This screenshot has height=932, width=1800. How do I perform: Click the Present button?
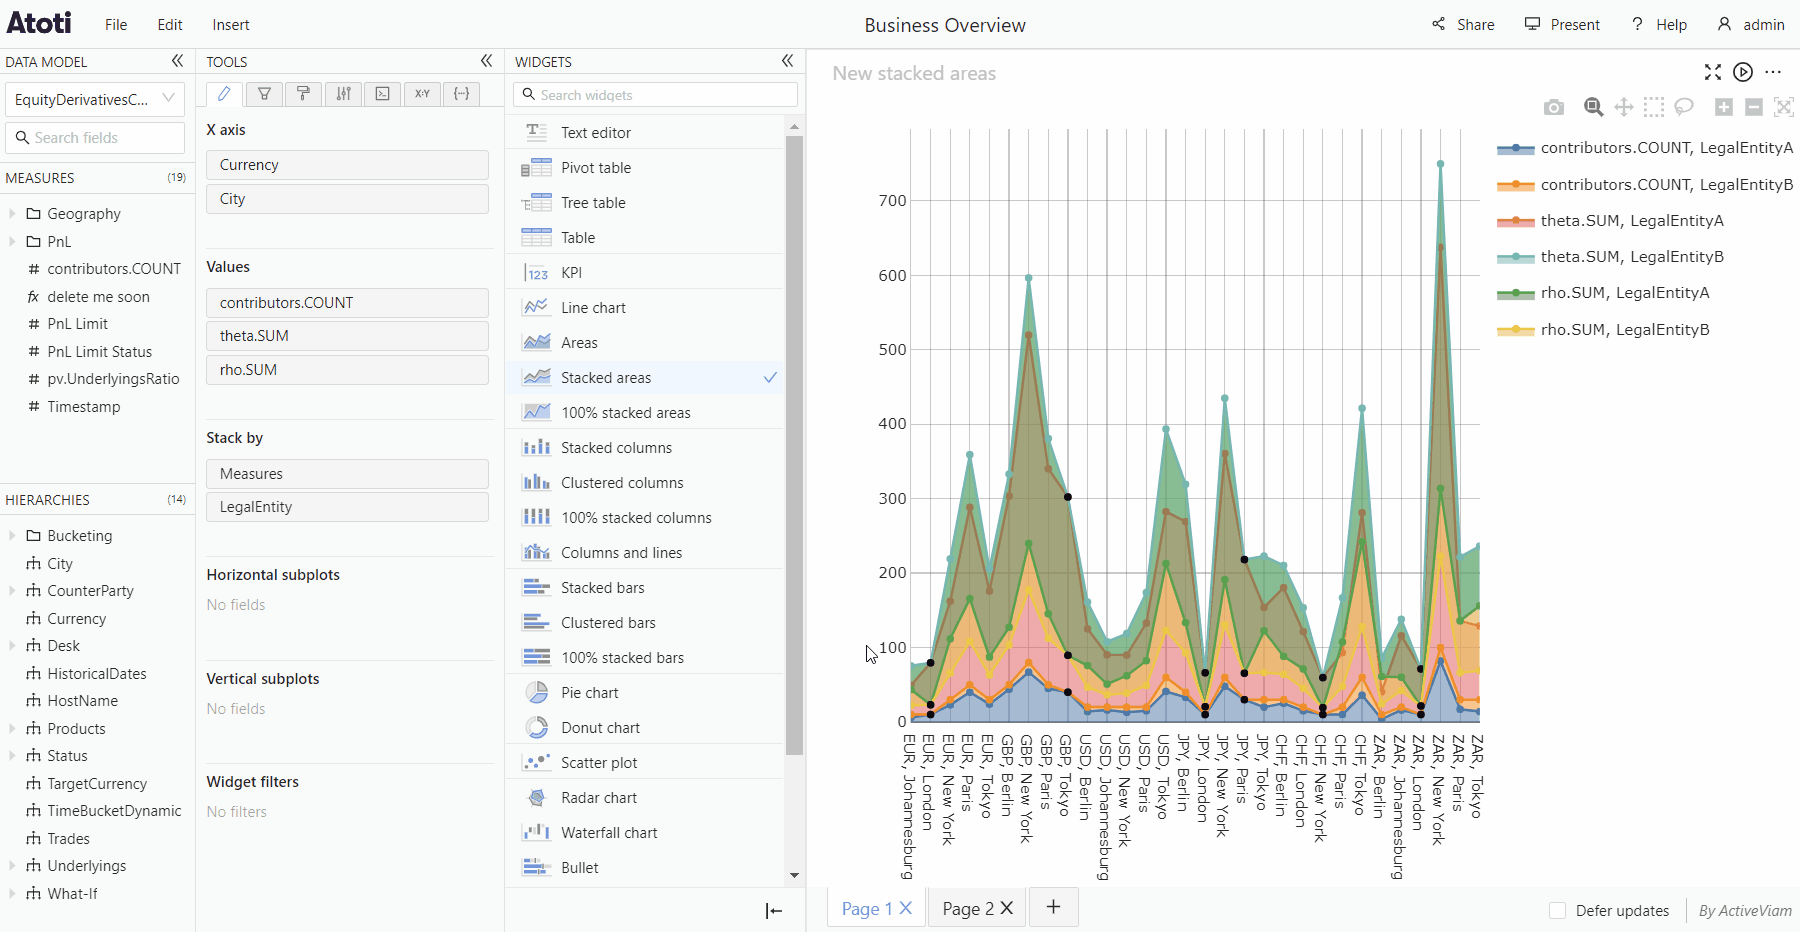click(1562, 25)
